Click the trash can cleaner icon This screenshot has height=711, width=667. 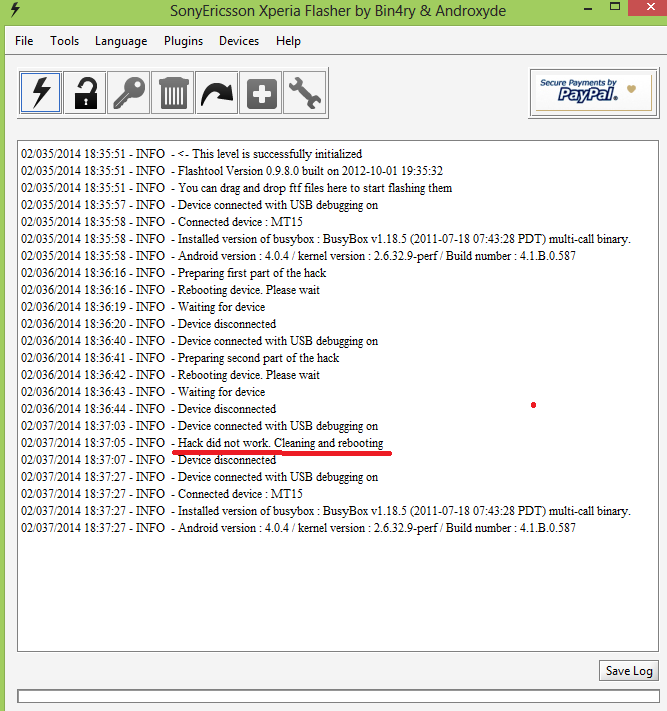pyautogui.click(x=173, y=93)
